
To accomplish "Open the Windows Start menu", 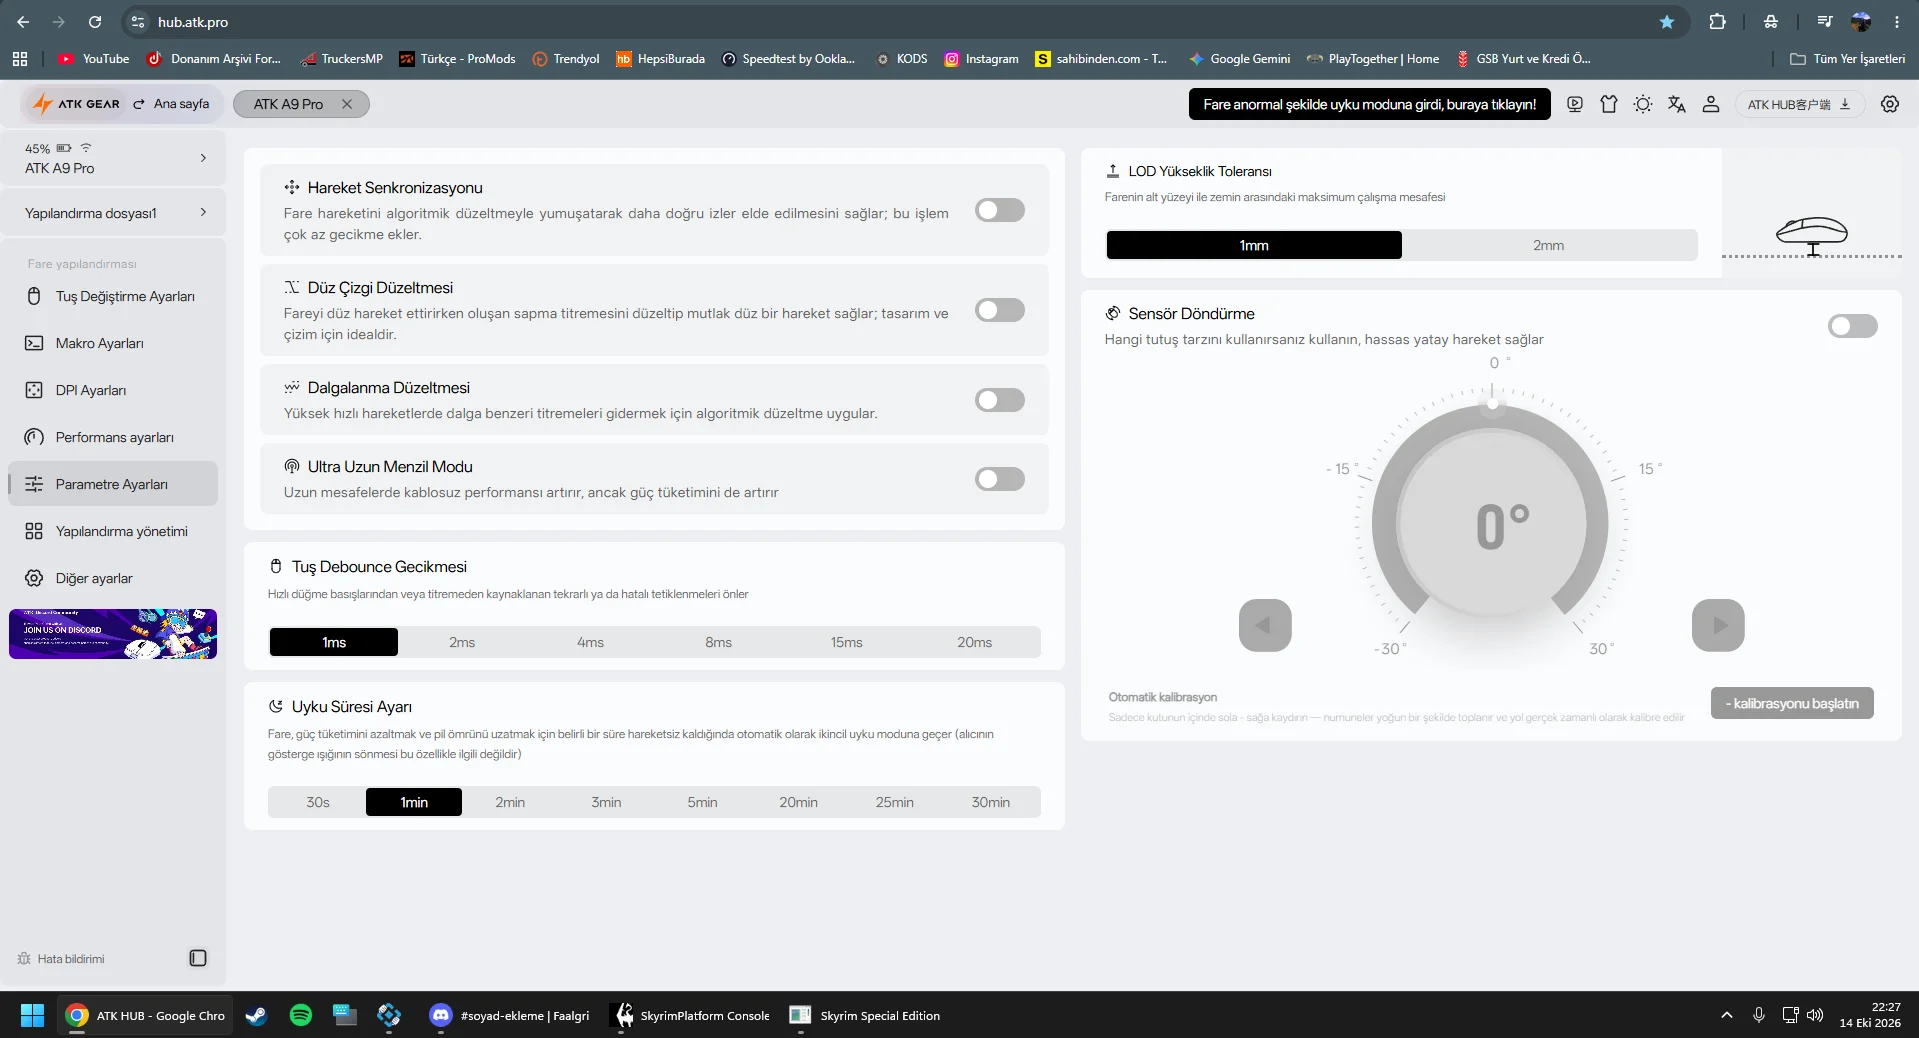I will [x=32, y=1016].
